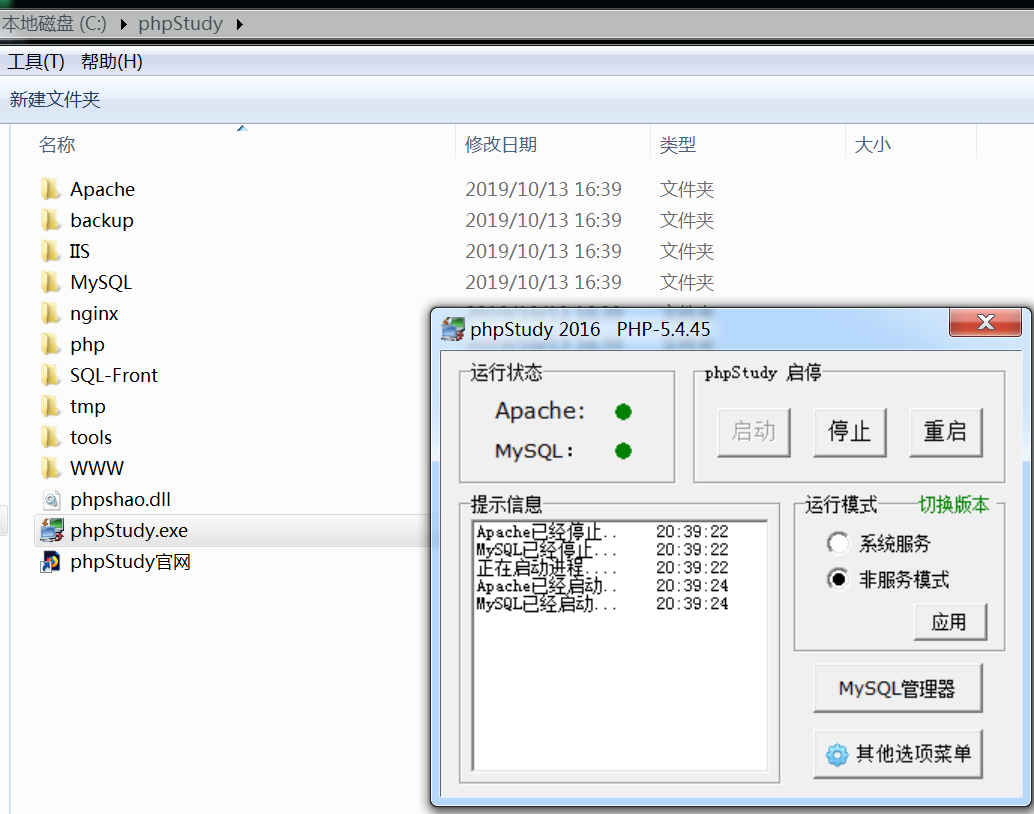
Task: Select the WWW folder icon
Action: (50, 468)
